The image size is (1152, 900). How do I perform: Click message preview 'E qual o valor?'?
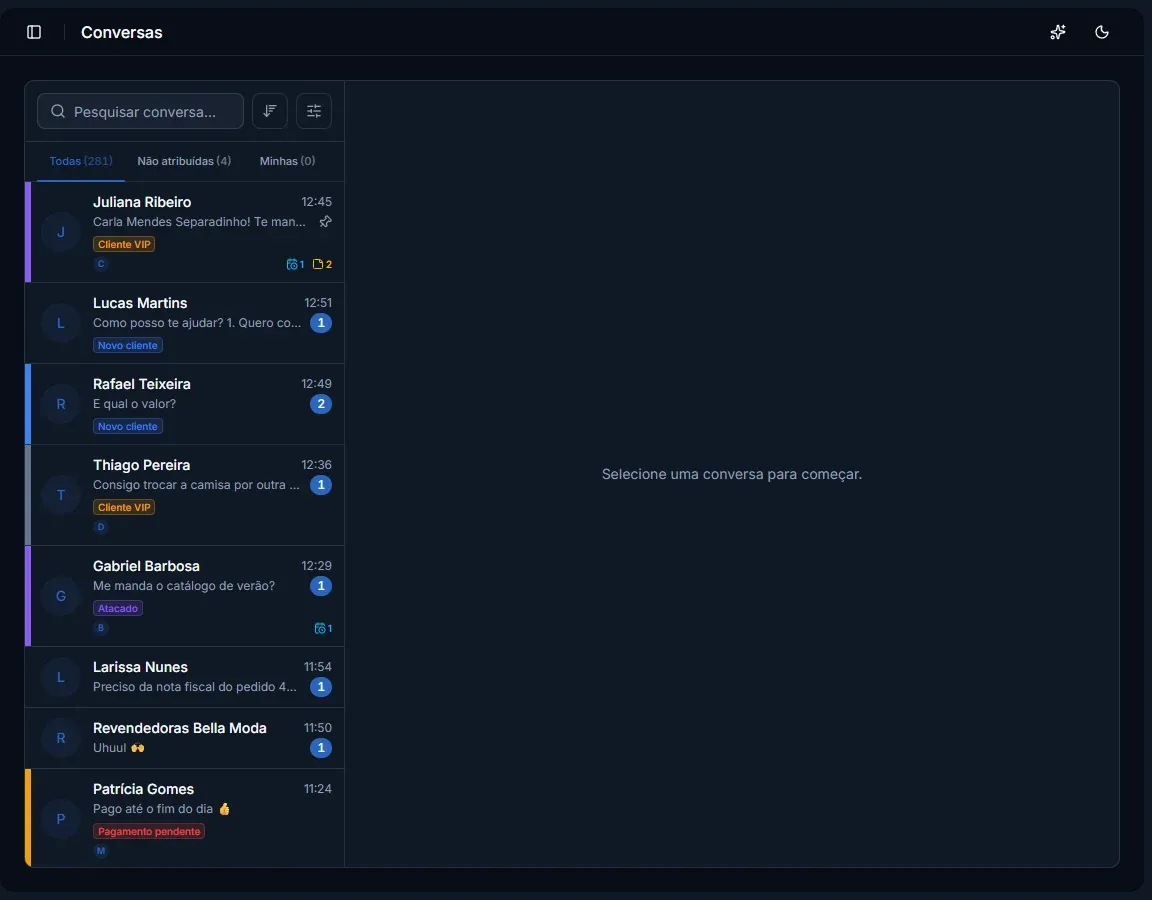134,403
